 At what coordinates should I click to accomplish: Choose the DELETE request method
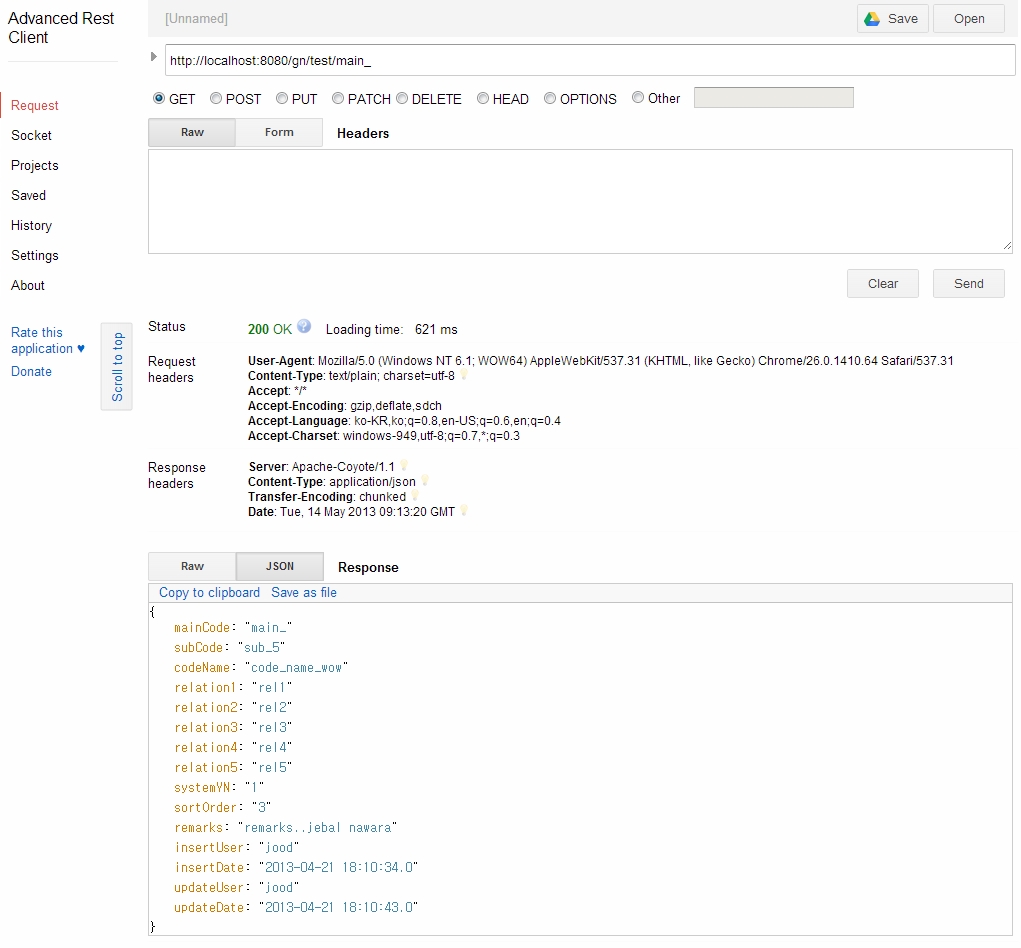click(402, 99)
